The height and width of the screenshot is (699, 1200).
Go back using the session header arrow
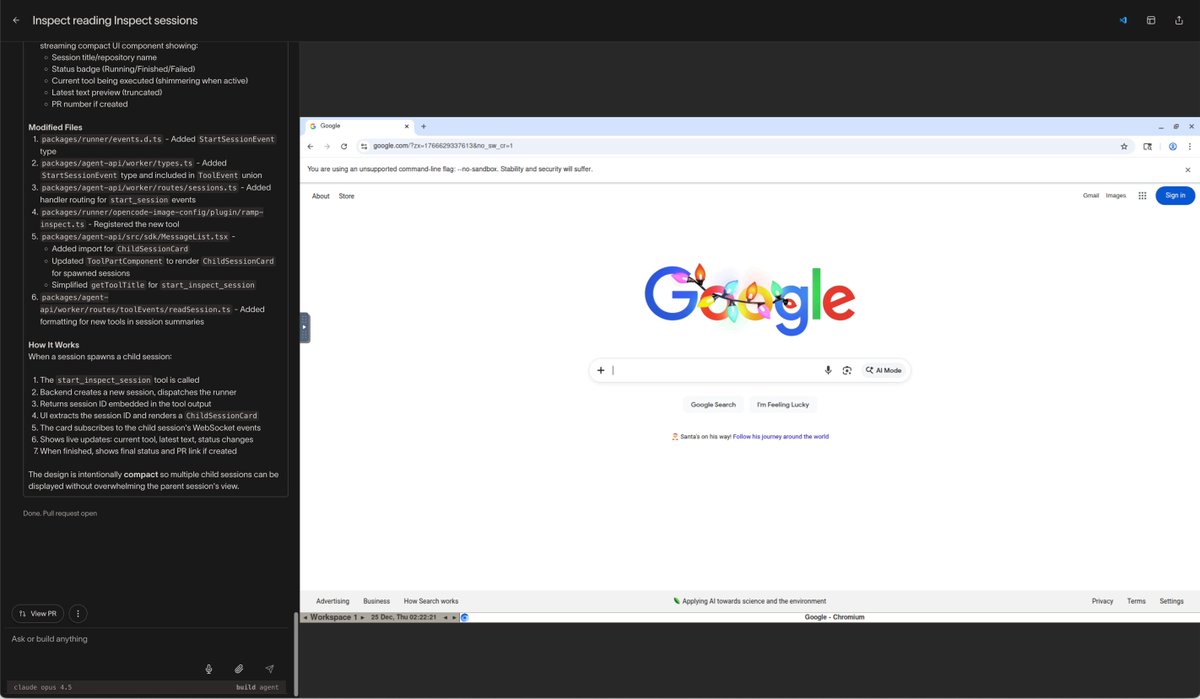click(16, 20)
